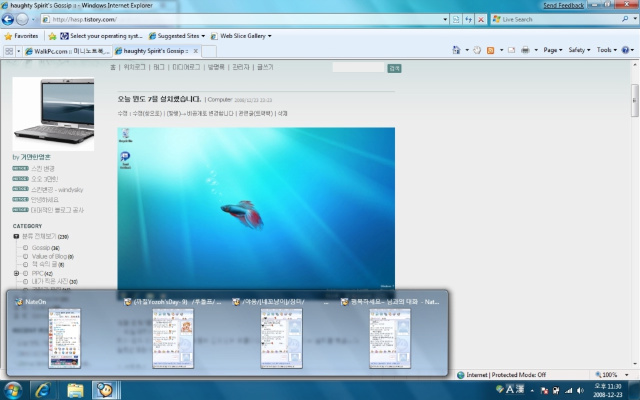The height and width of the screenshot is (400, 640).
Task: Click the taskbar clock showing 11:30
Action: point(608,390)
